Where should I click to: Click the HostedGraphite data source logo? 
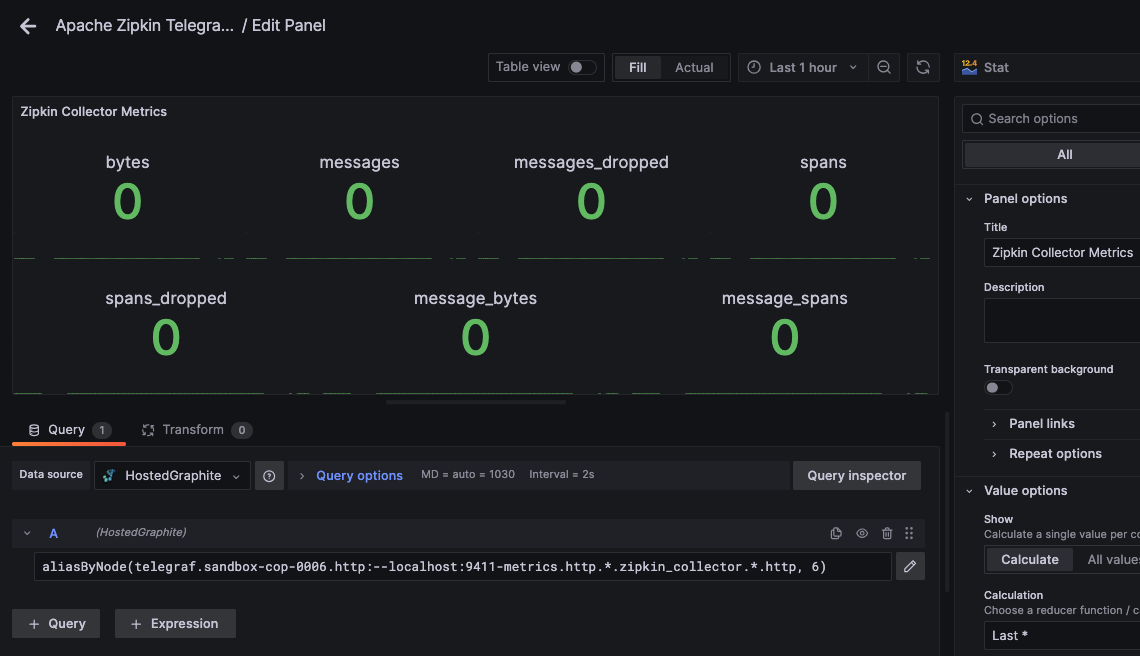[109, 476]
